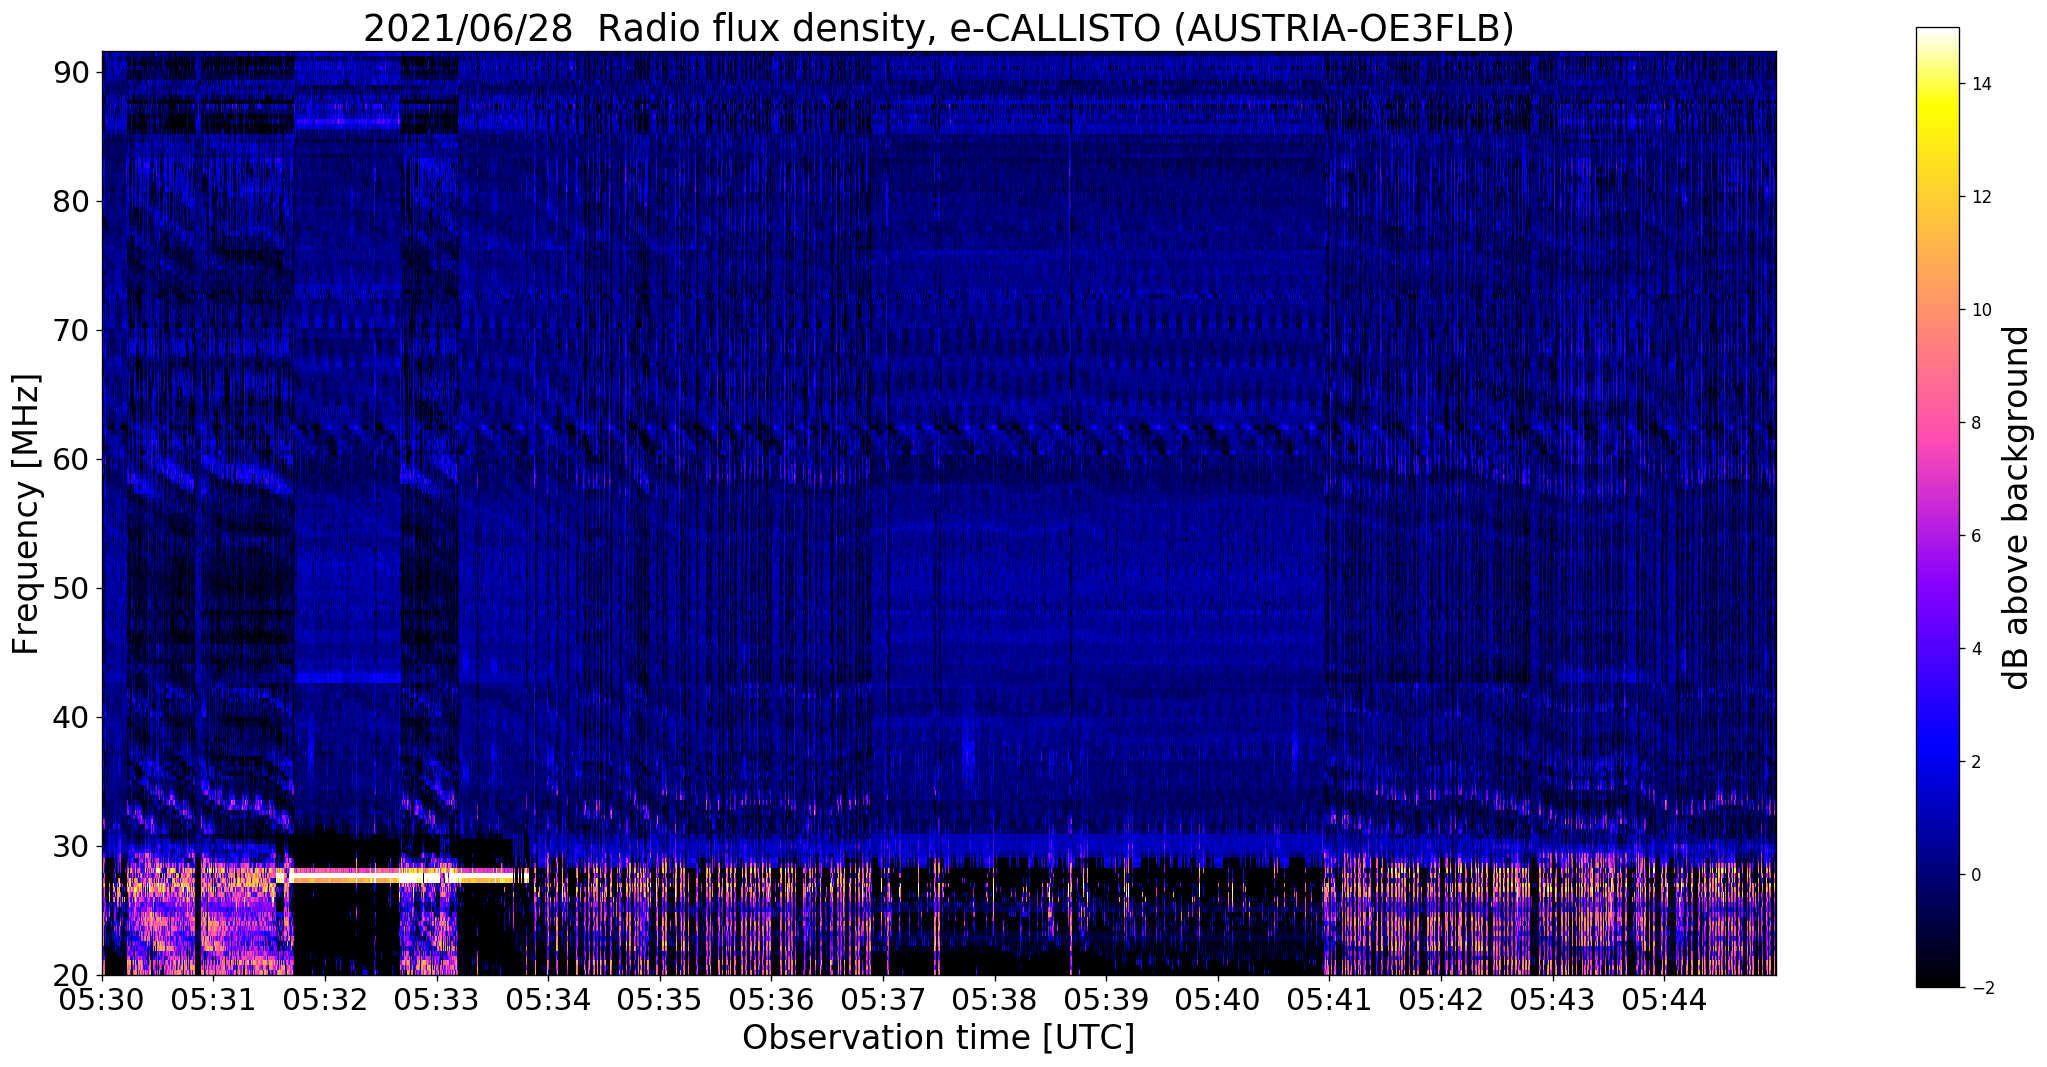Image resolution: width=2047 pixels, height=1067 pixels.
Task: Click the 05:36 time tick label
Action: click(771, 1000)
